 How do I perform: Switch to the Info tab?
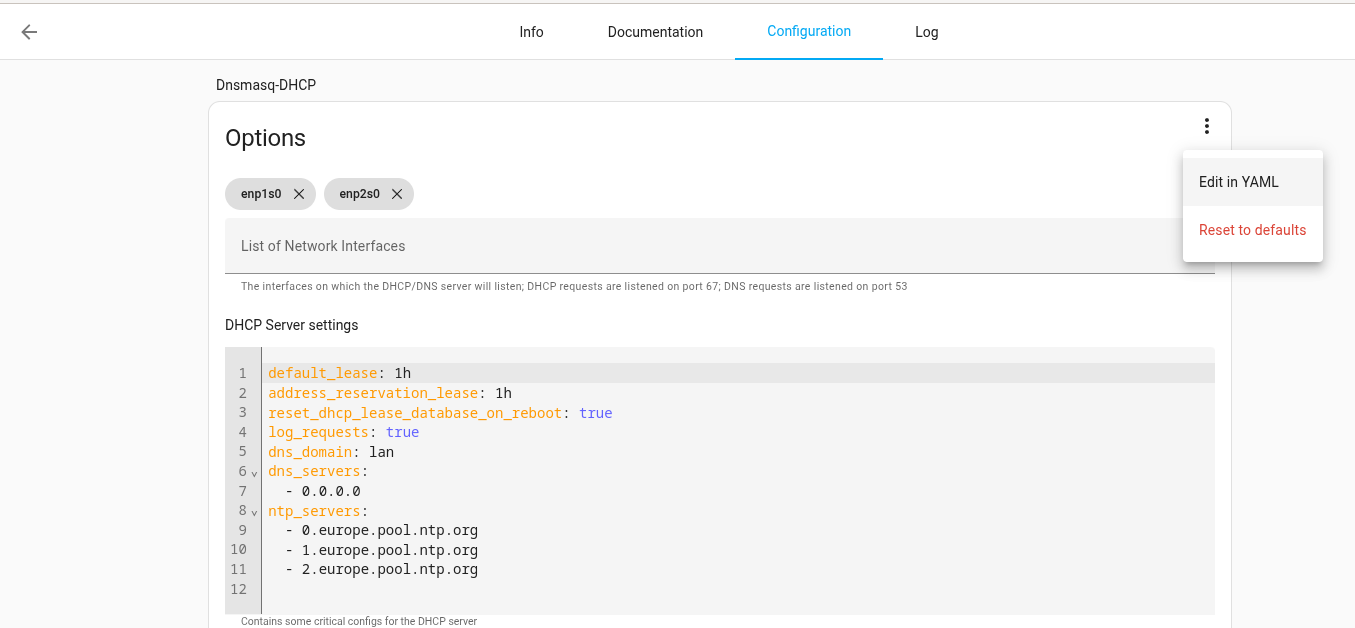pyautogui.click(x=531, y=32)
